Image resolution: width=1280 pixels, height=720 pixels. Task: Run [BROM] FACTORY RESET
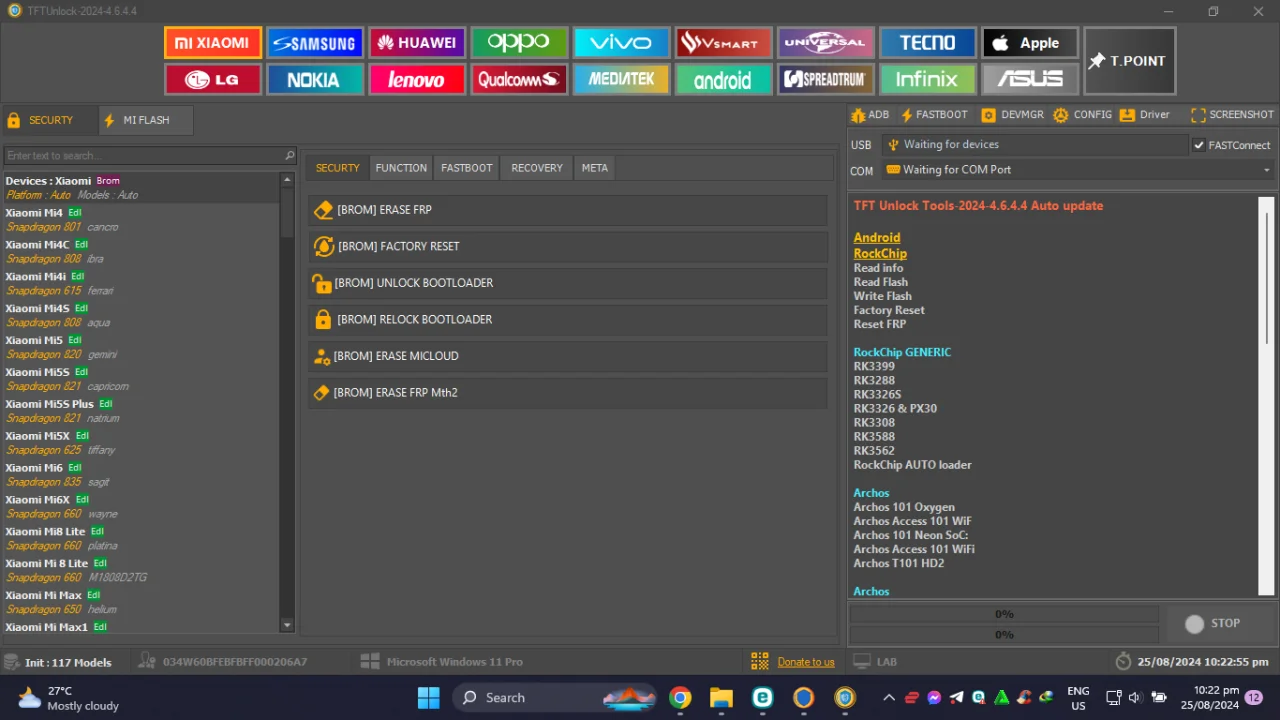(x=568, y=246)
